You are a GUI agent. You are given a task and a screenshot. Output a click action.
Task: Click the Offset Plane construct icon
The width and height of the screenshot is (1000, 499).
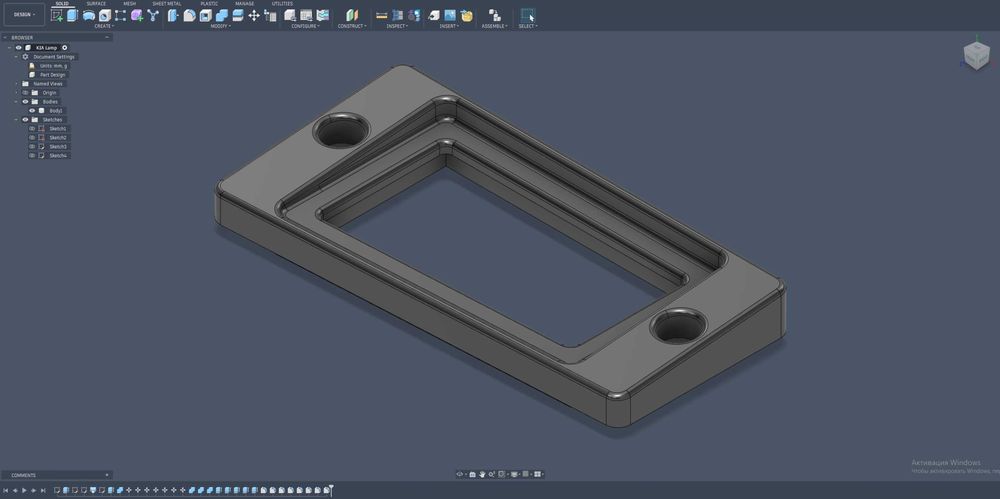352,15
